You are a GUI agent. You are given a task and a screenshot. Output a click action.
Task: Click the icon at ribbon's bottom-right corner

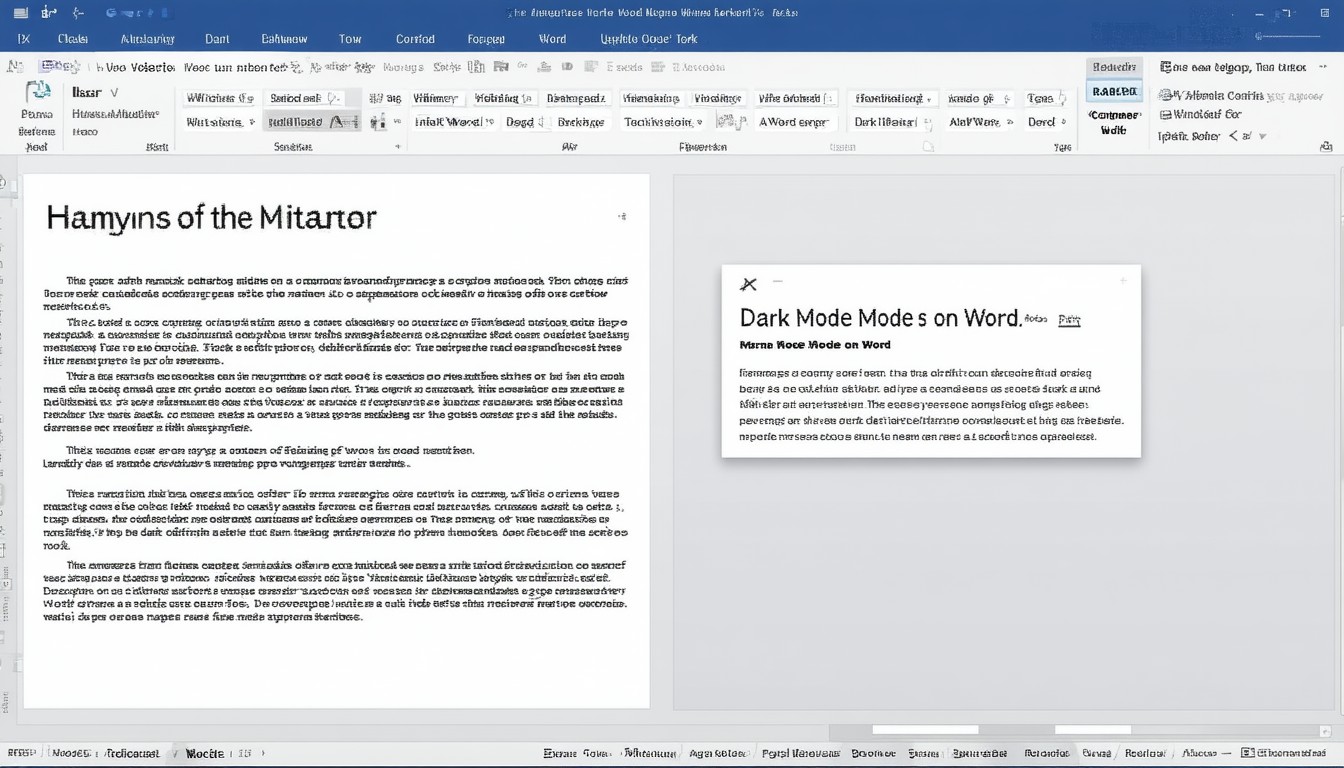point(1326,146)
